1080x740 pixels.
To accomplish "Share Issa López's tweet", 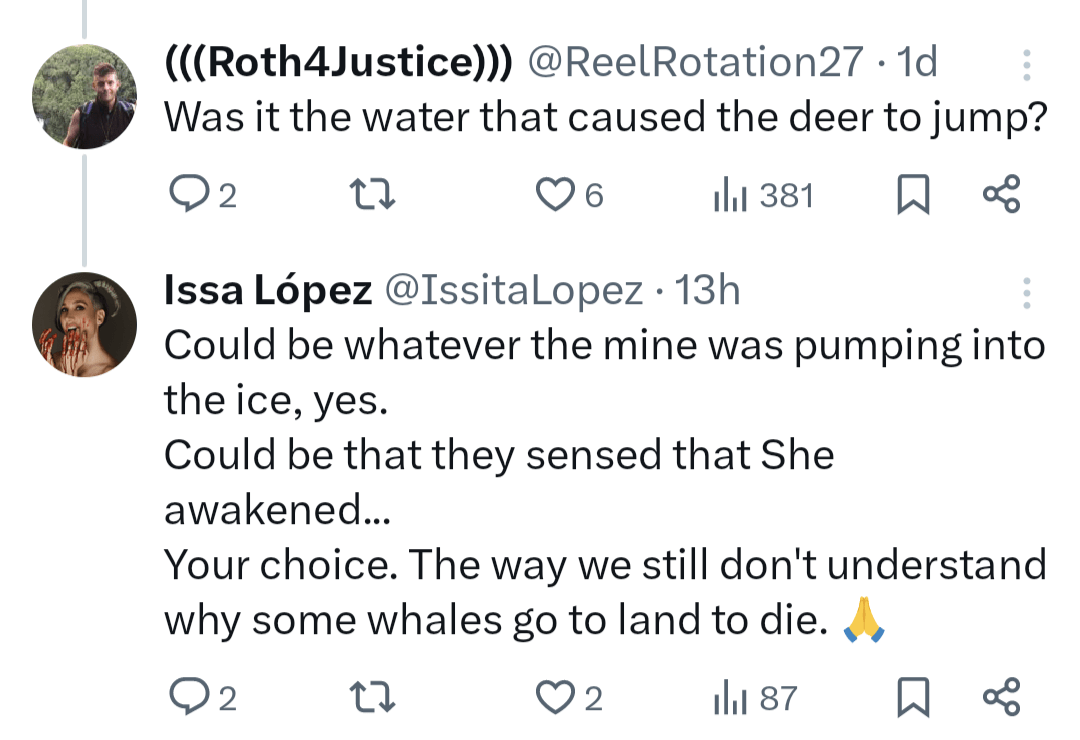I will [1001, 698].
